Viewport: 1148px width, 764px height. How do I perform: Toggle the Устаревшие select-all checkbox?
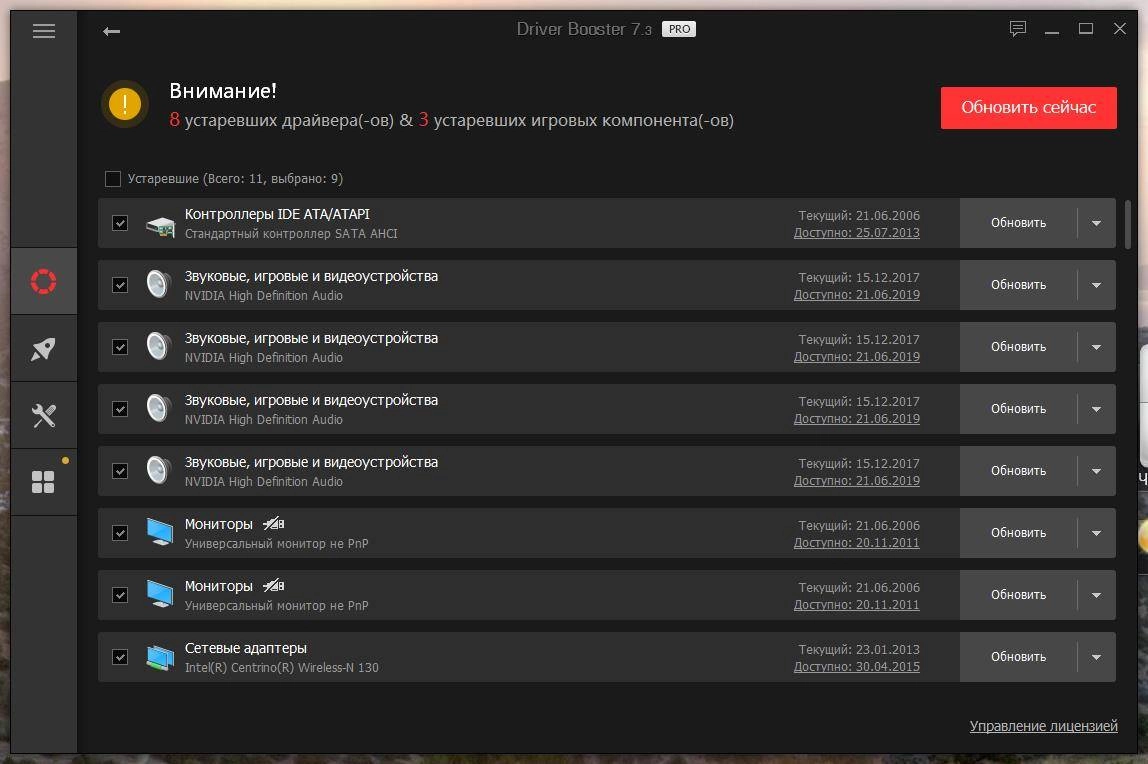(113, 179)
